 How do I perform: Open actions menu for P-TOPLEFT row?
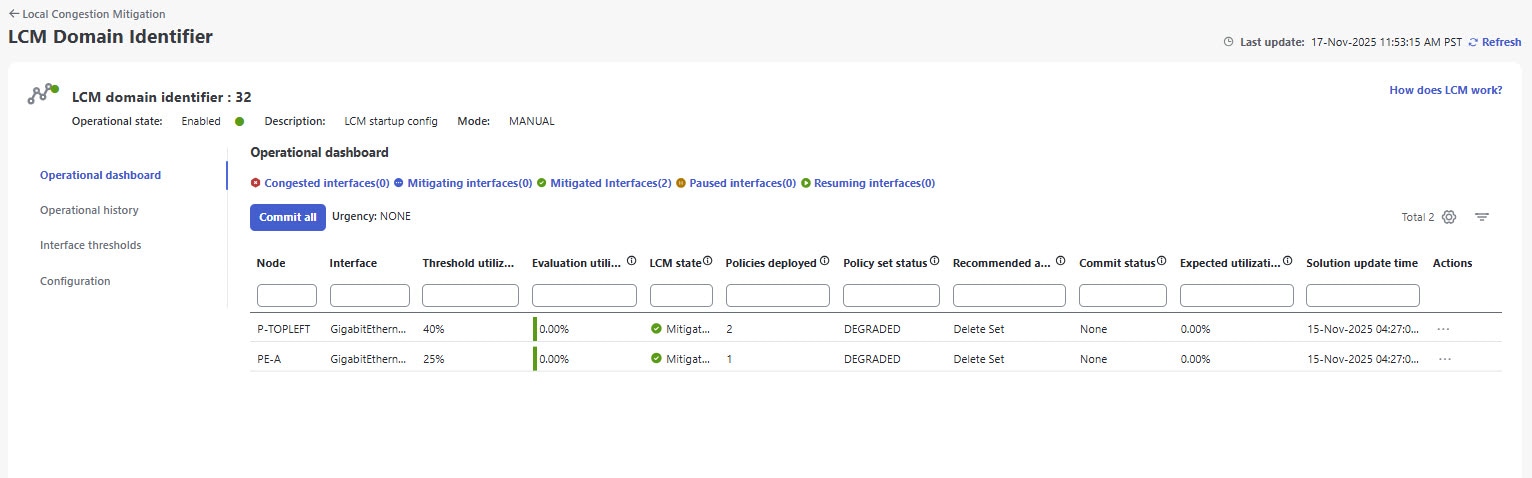[x=1444, y=328]
